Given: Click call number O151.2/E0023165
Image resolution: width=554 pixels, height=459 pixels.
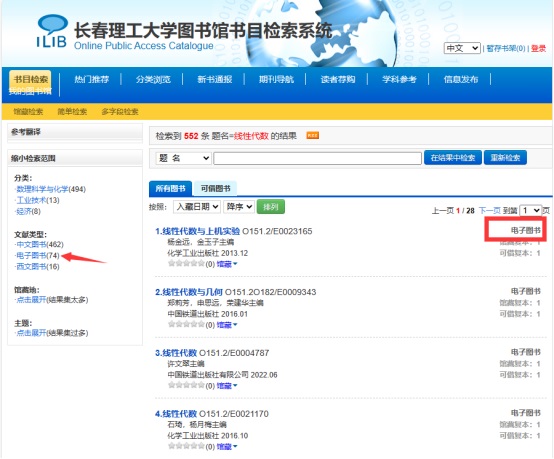Looking at the screenshot, I should 277,231.
